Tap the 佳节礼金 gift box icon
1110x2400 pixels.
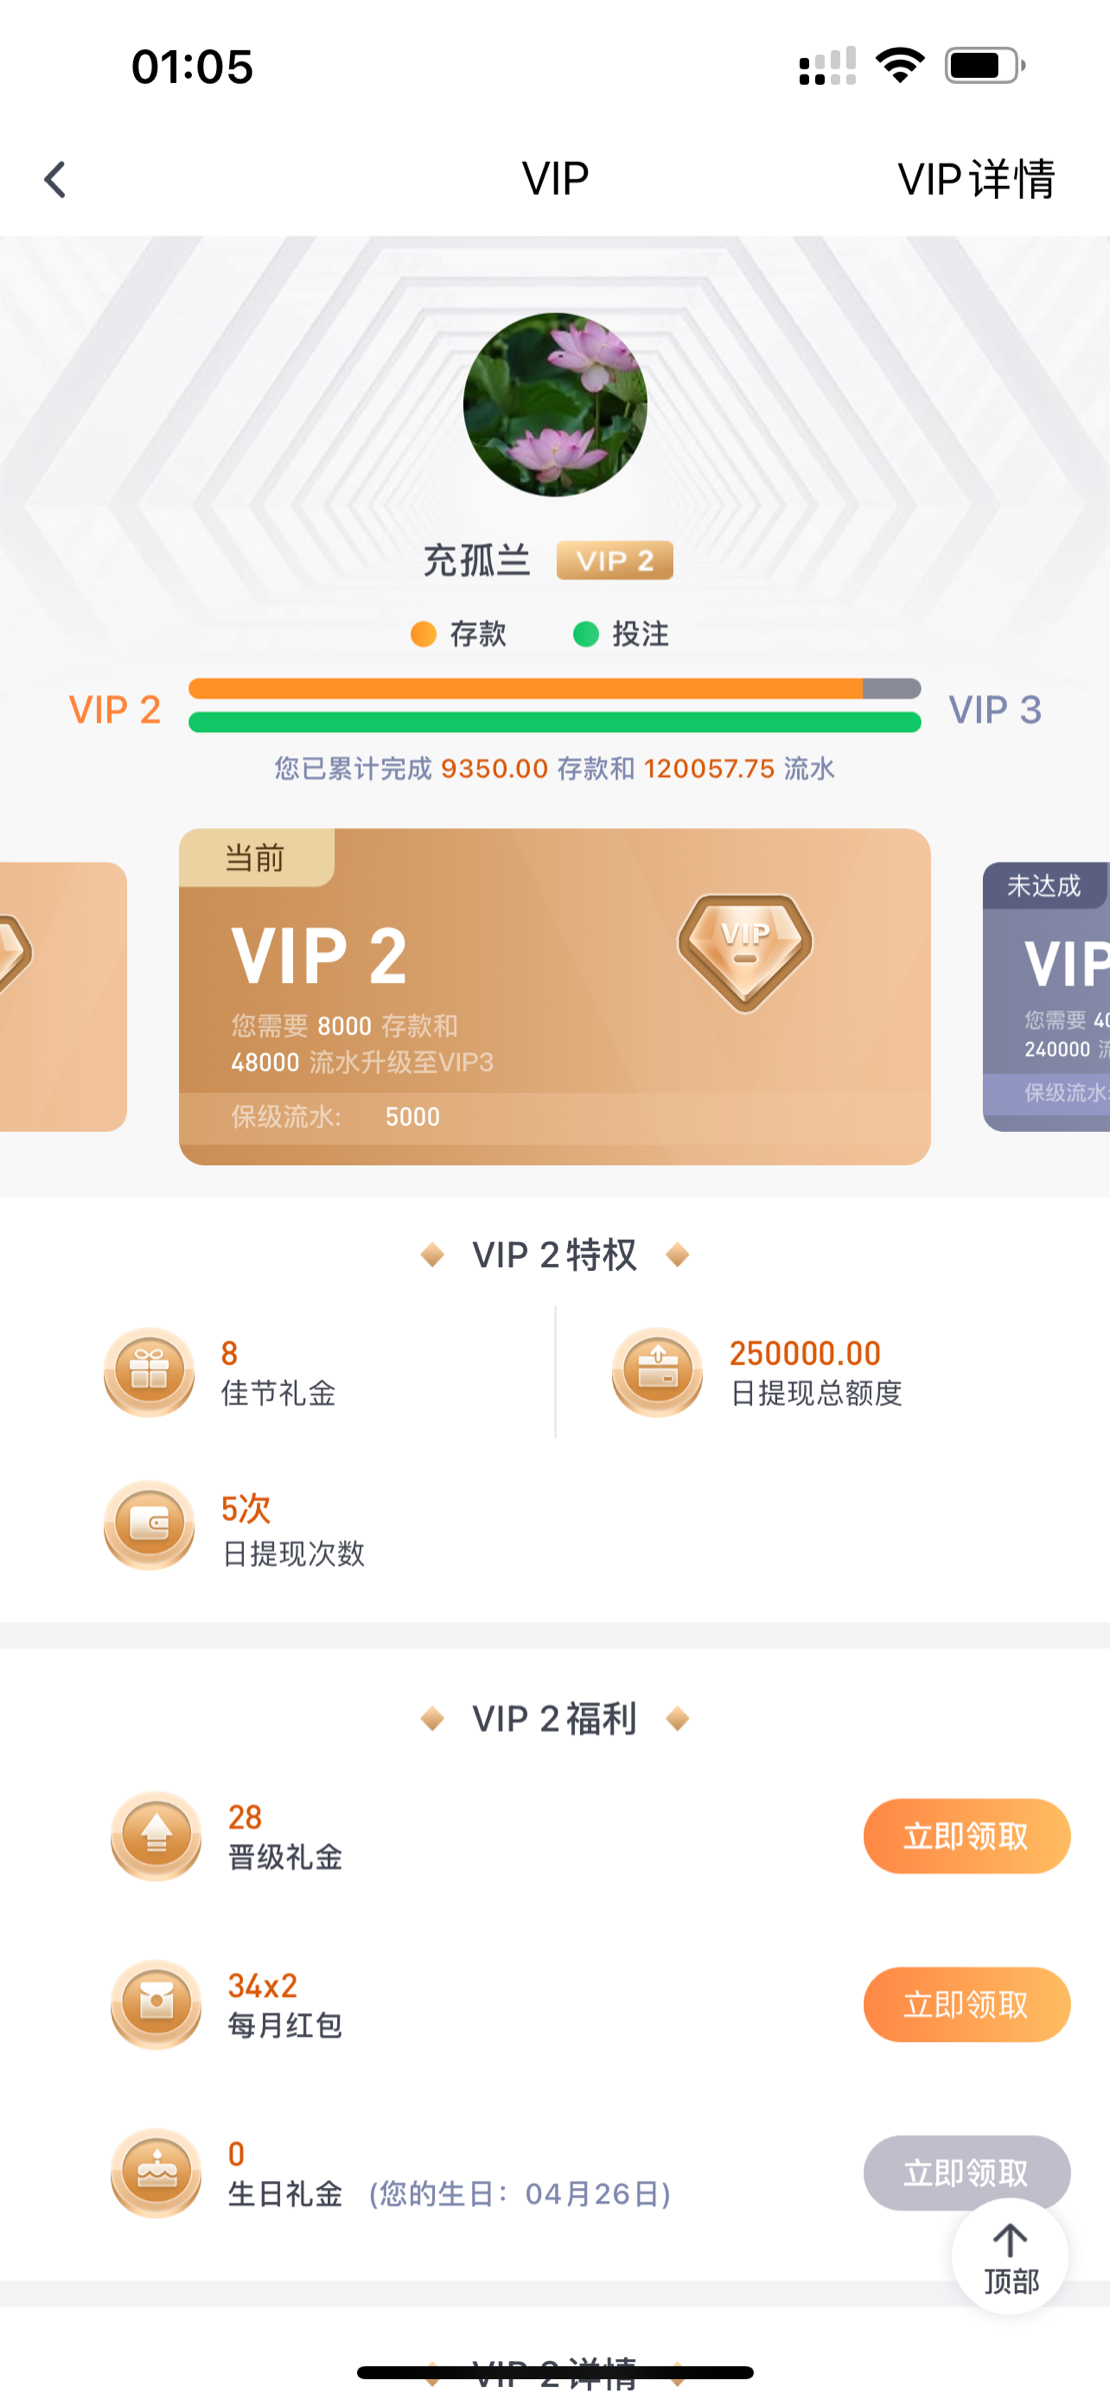149,1371
